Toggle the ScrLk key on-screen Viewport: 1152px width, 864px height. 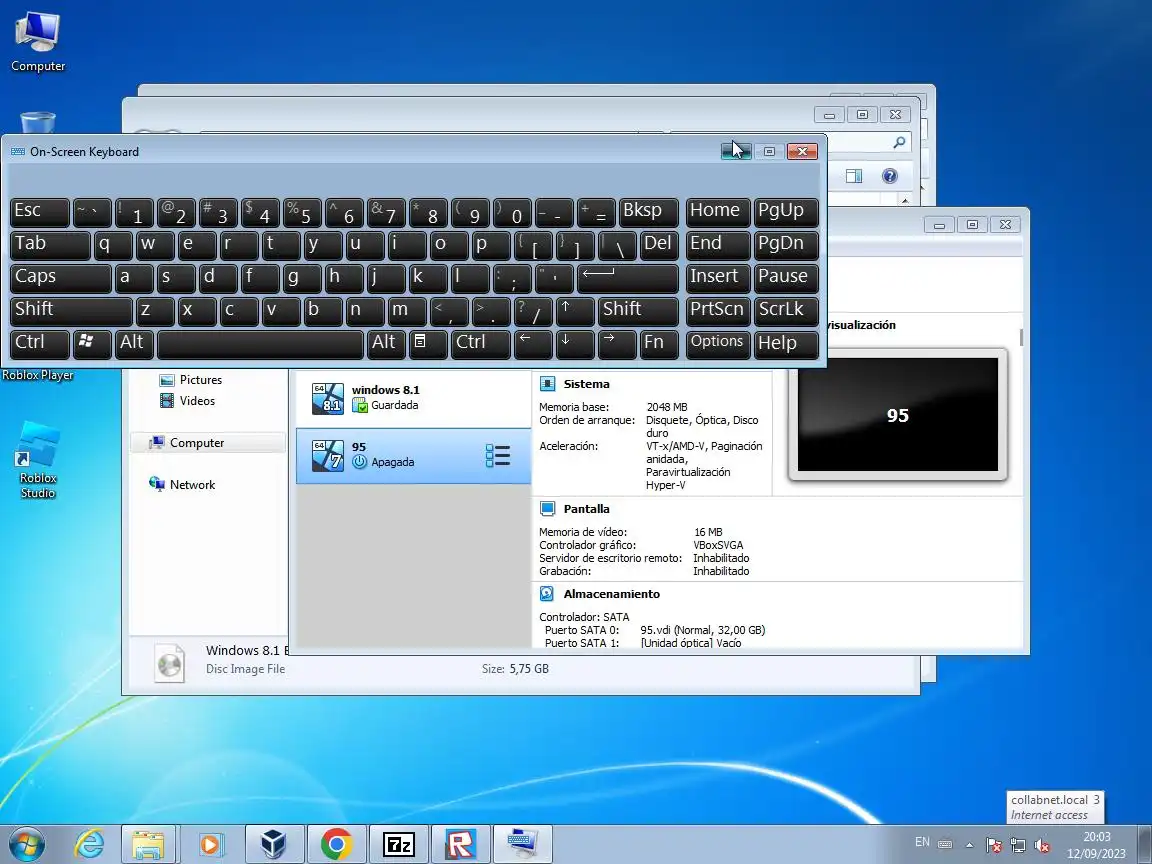coord(786,311)
